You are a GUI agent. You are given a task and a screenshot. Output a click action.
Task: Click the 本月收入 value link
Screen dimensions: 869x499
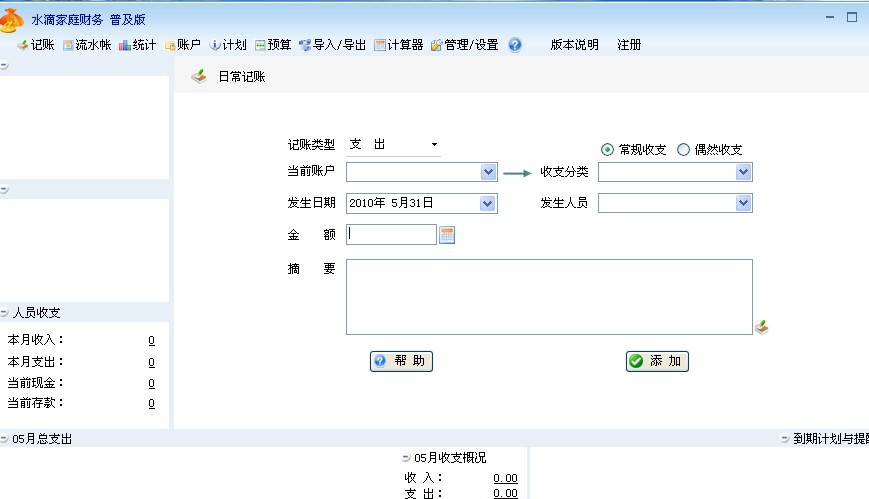click(151, 340)
